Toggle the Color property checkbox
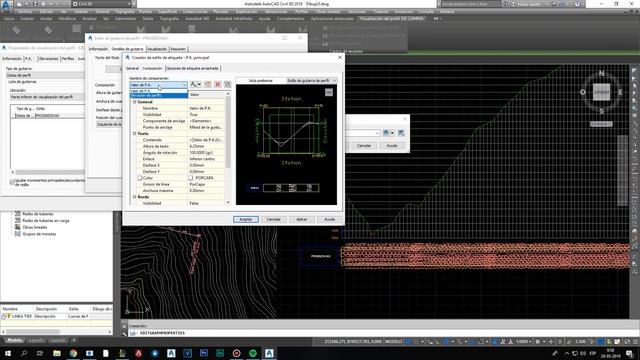640x360 pixels. (140, 178)
